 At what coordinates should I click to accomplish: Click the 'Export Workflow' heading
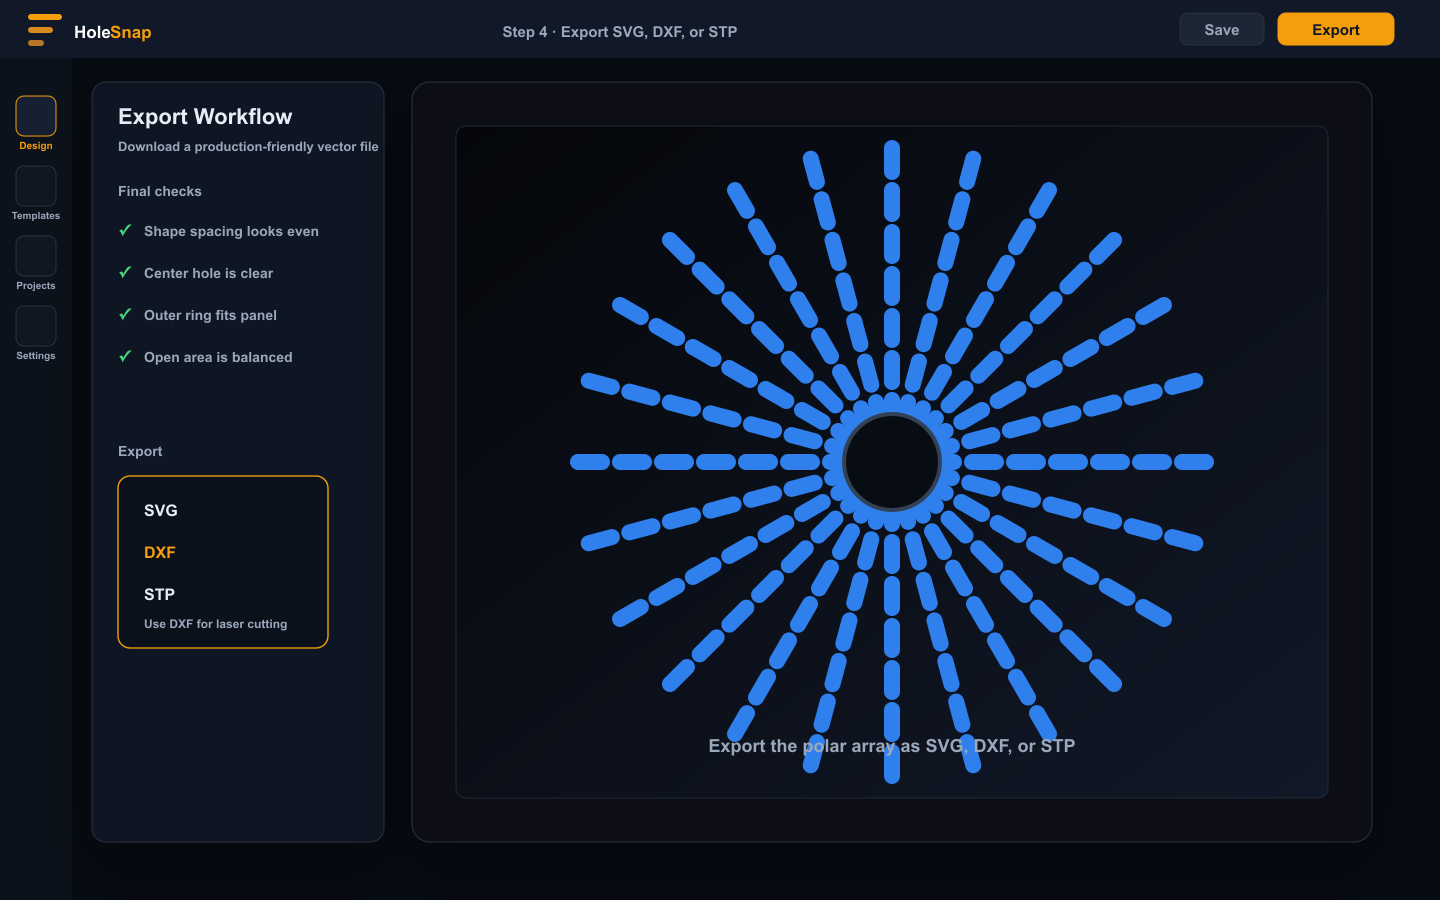pos(205,117)
